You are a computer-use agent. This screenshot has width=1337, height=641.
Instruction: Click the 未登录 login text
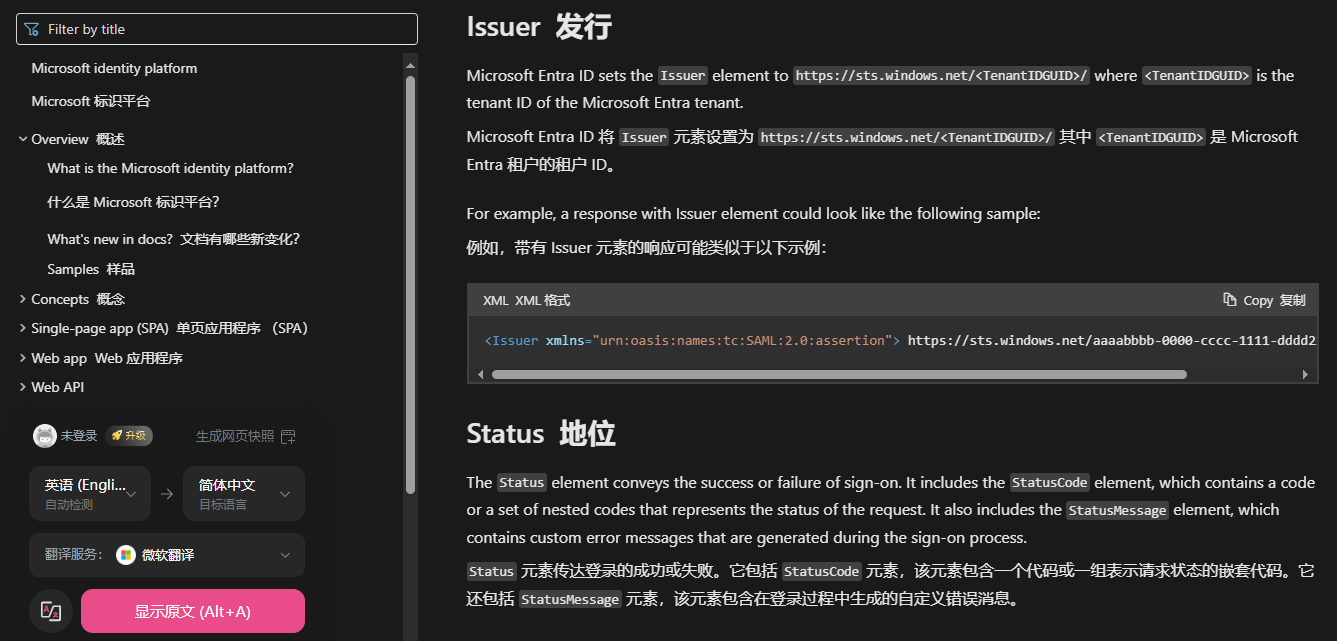pyautogui.click(x=79, y=436)
